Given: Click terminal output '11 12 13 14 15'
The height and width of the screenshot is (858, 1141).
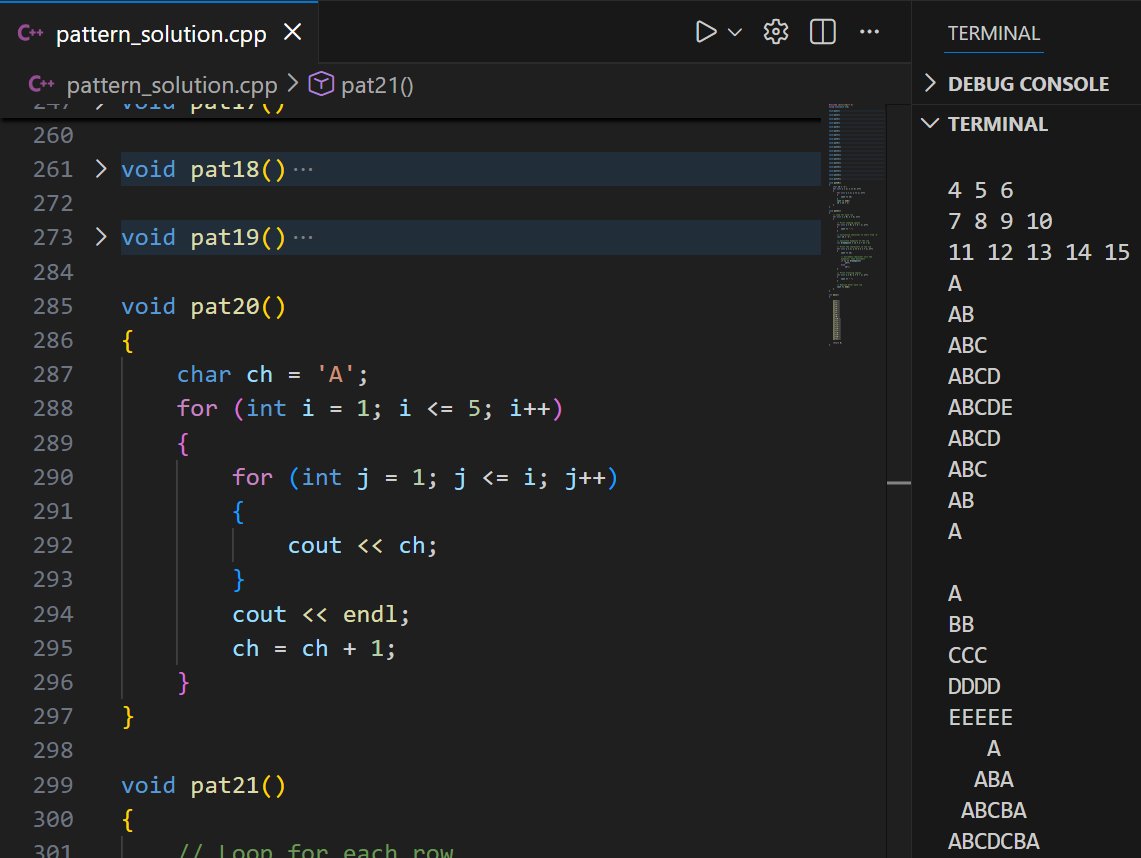Looking at the screenshot, I should click(1038, 252).
